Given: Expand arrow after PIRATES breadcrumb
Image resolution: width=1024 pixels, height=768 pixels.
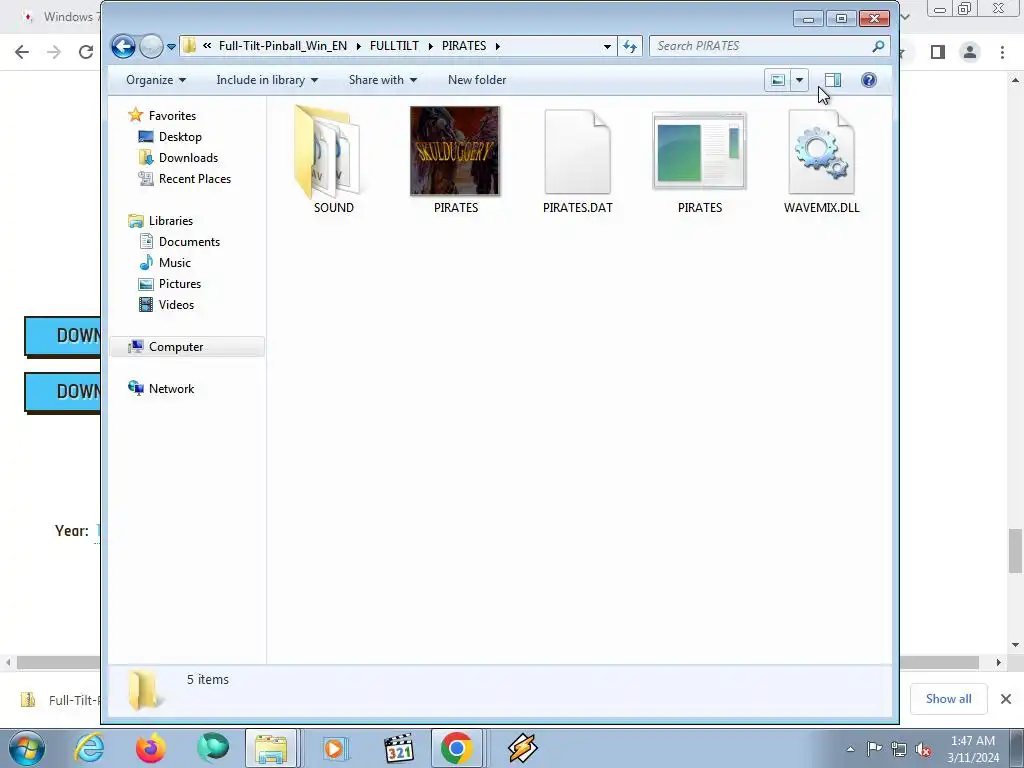Looking at the screenshot, I should pyautogui.click(x=498, y=46).
